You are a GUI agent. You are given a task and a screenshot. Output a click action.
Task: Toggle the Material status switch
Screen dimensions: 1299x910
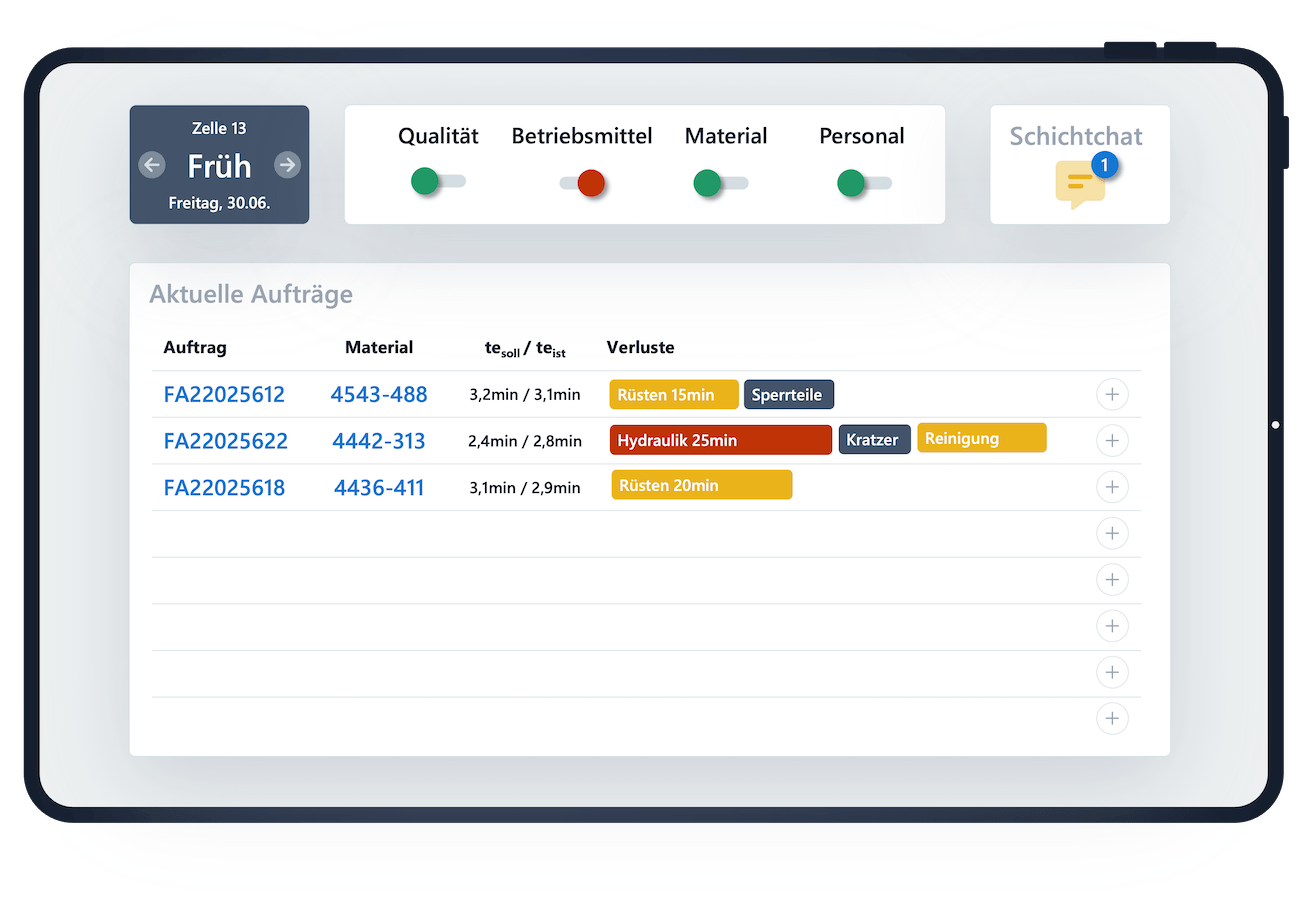[720, 183]
